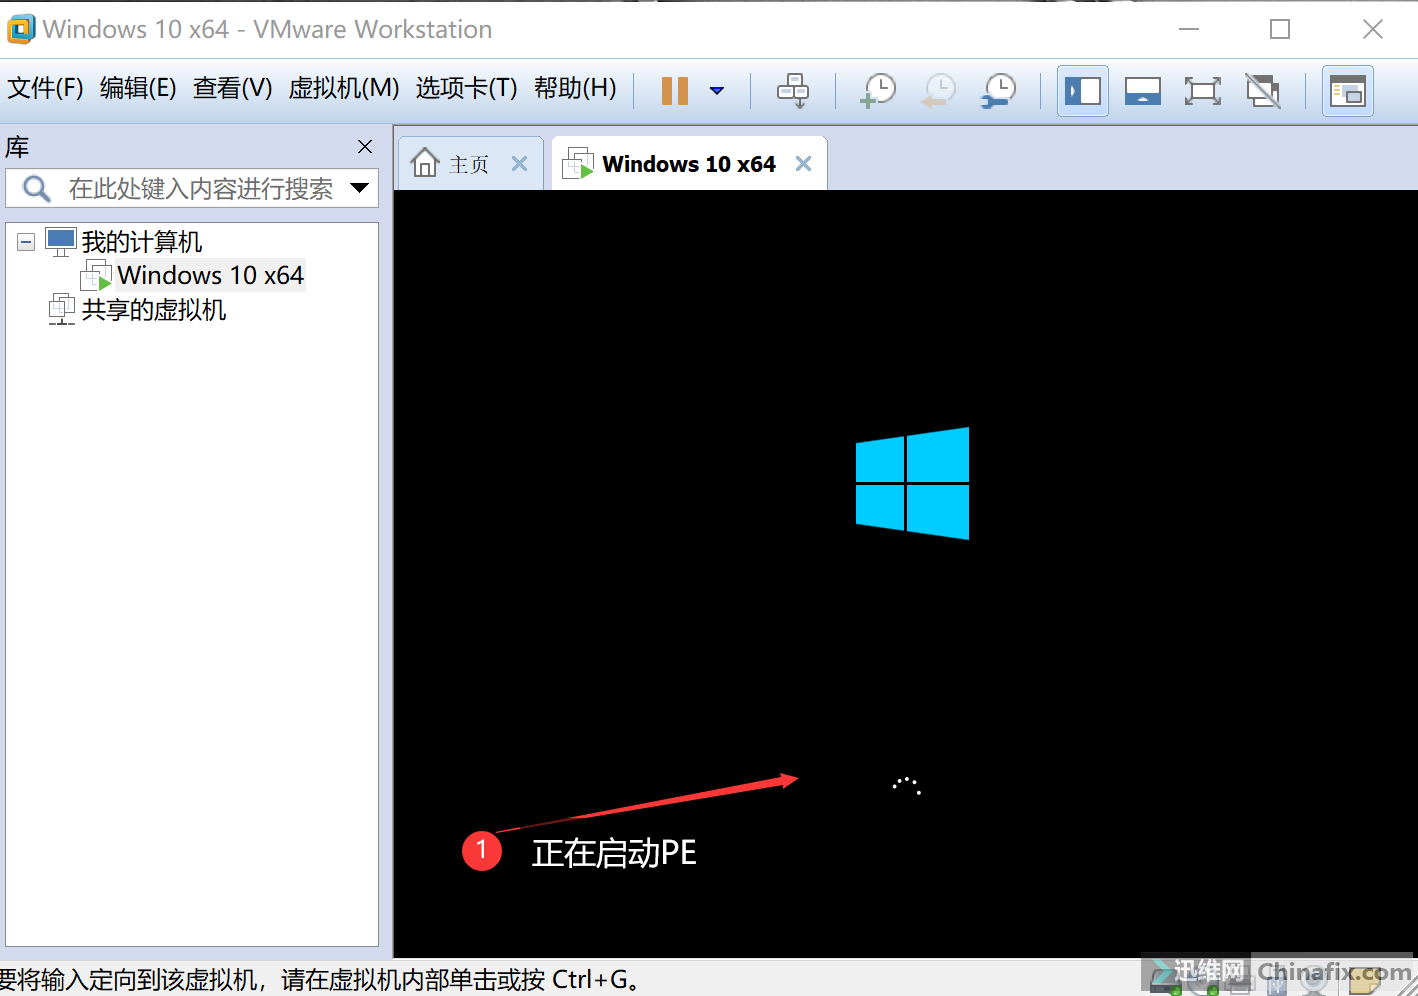The image size is (1418, 996).
Task: Toggle the thumbnail bar view
Action: tap(1143, 91)
